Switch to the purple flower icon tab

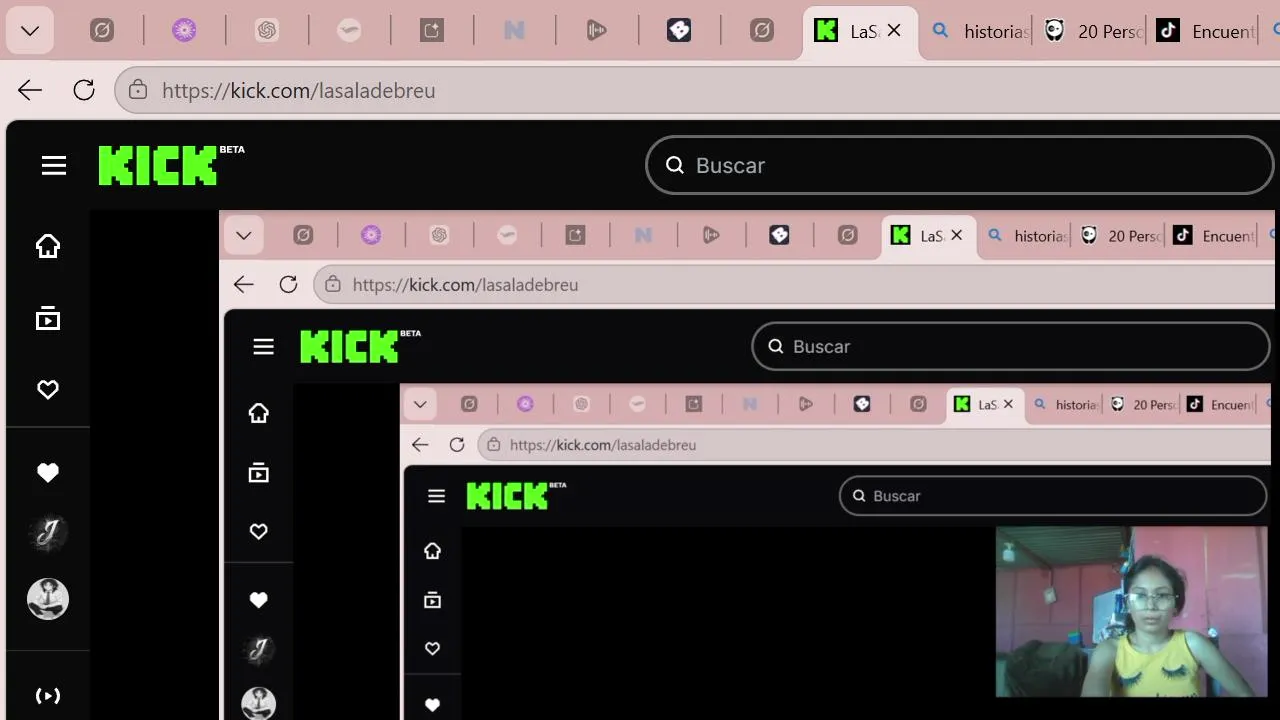click(184, 31)
